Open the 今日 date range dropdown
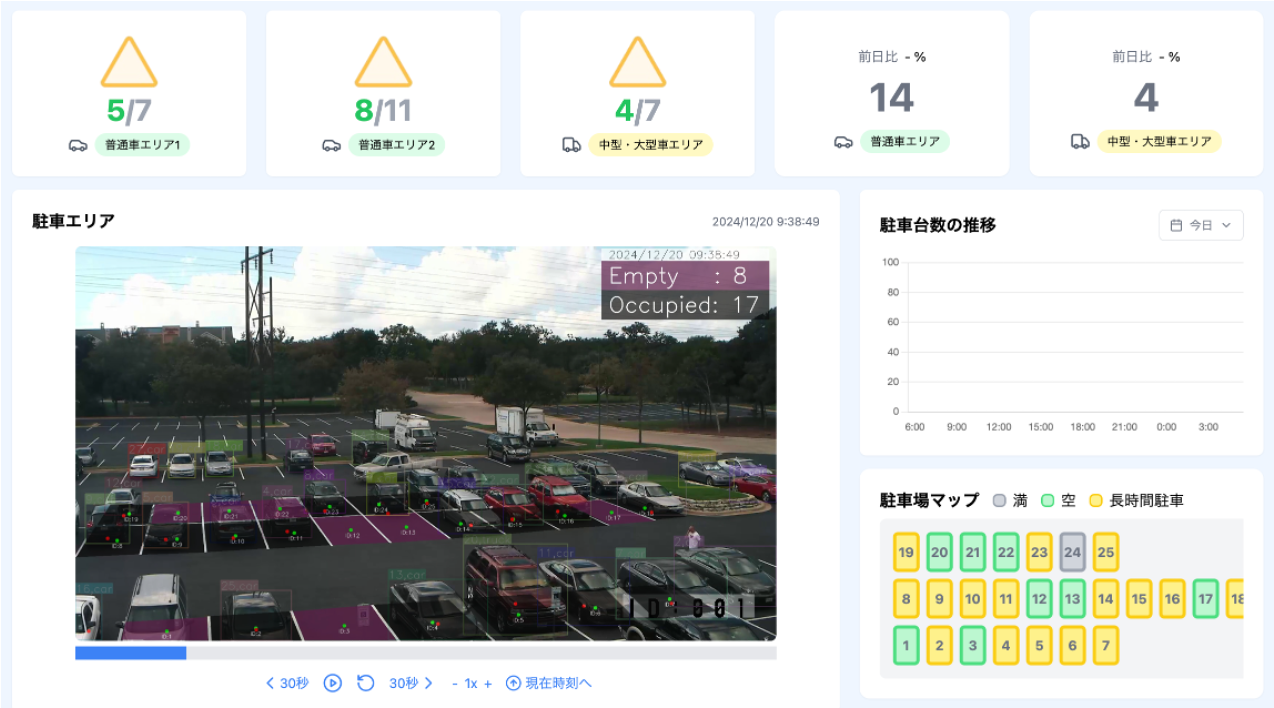 pos(1201,226)
